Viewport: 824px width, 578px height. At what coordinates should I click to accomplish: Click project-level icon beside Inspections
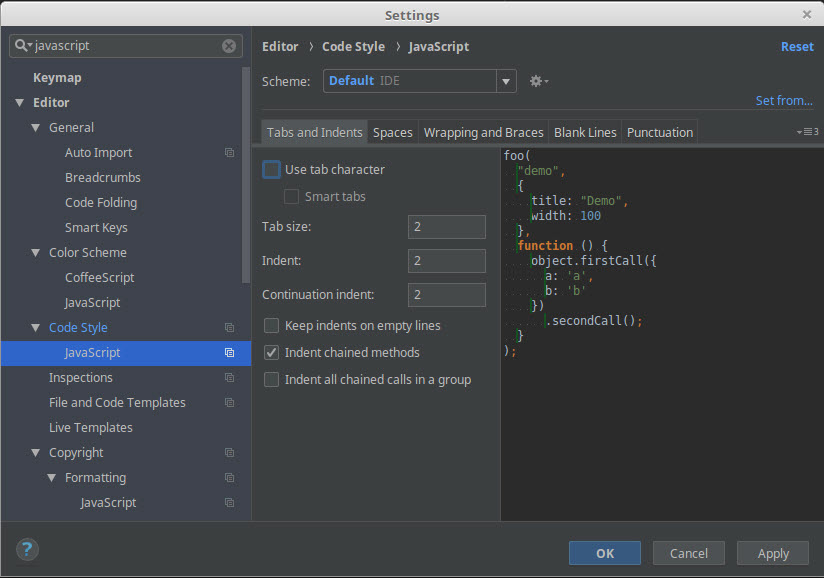pos(229,378)
